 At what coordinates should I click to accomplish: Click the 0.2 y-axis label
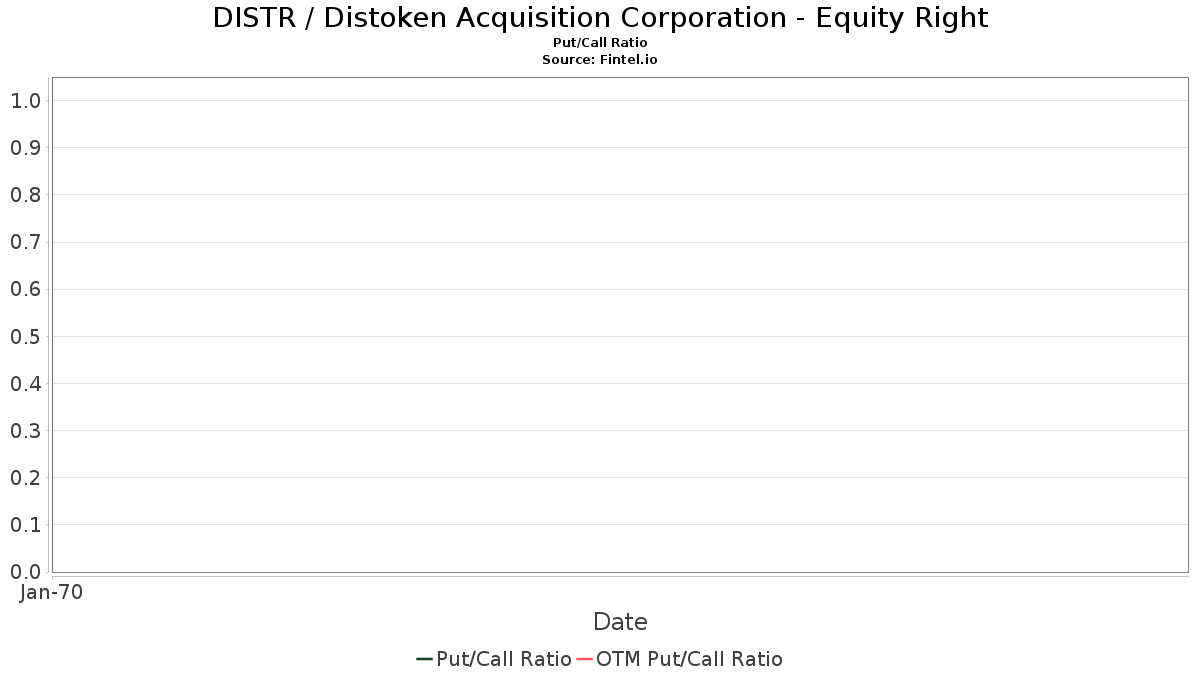point(25,477)
